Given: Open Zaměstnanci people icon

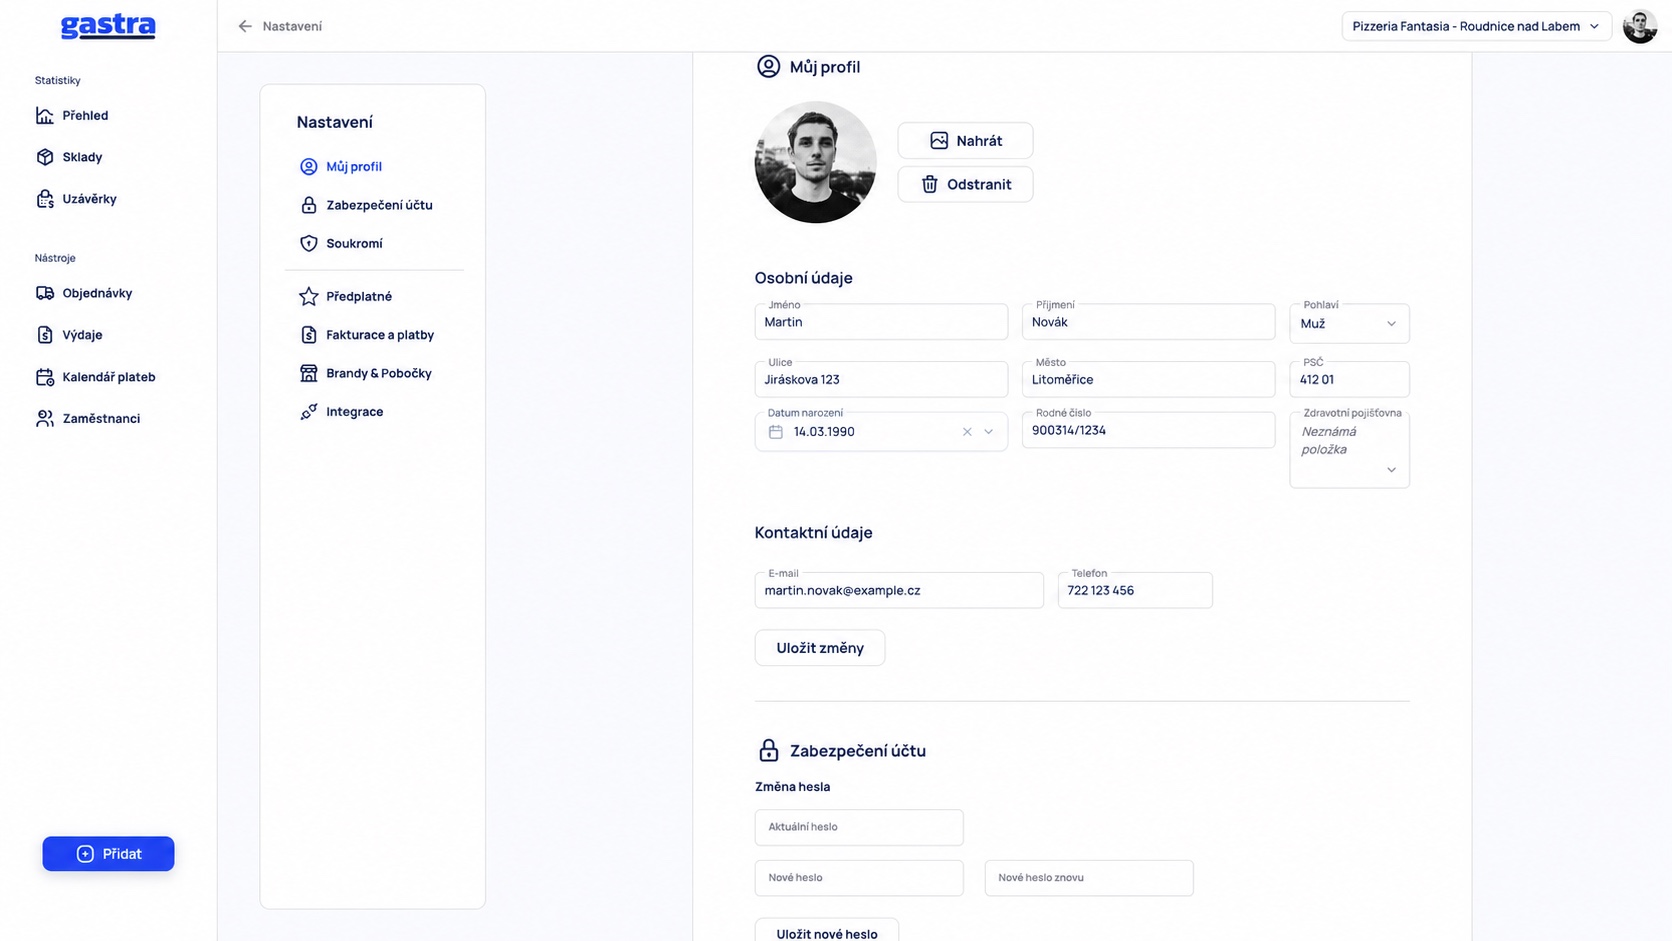Looking at the screenshot, I should point(45,418).
